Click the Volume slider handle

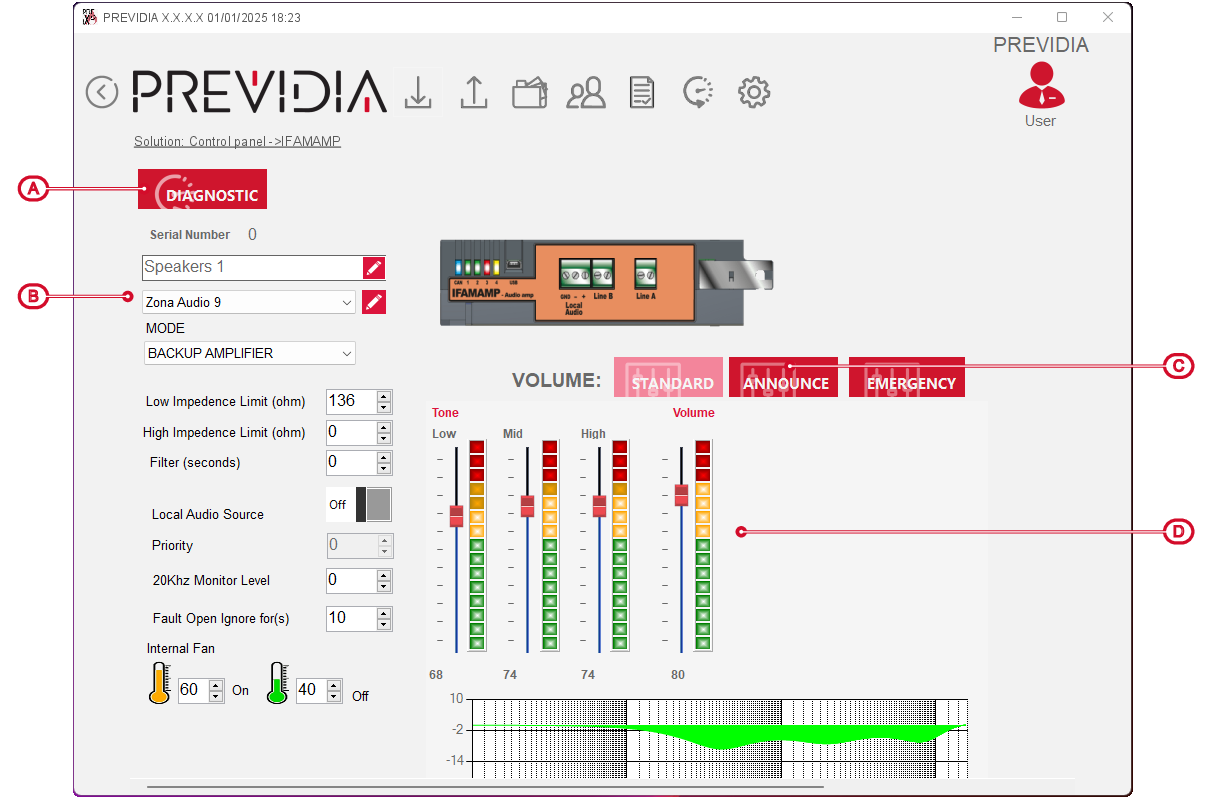click(681, 495)
